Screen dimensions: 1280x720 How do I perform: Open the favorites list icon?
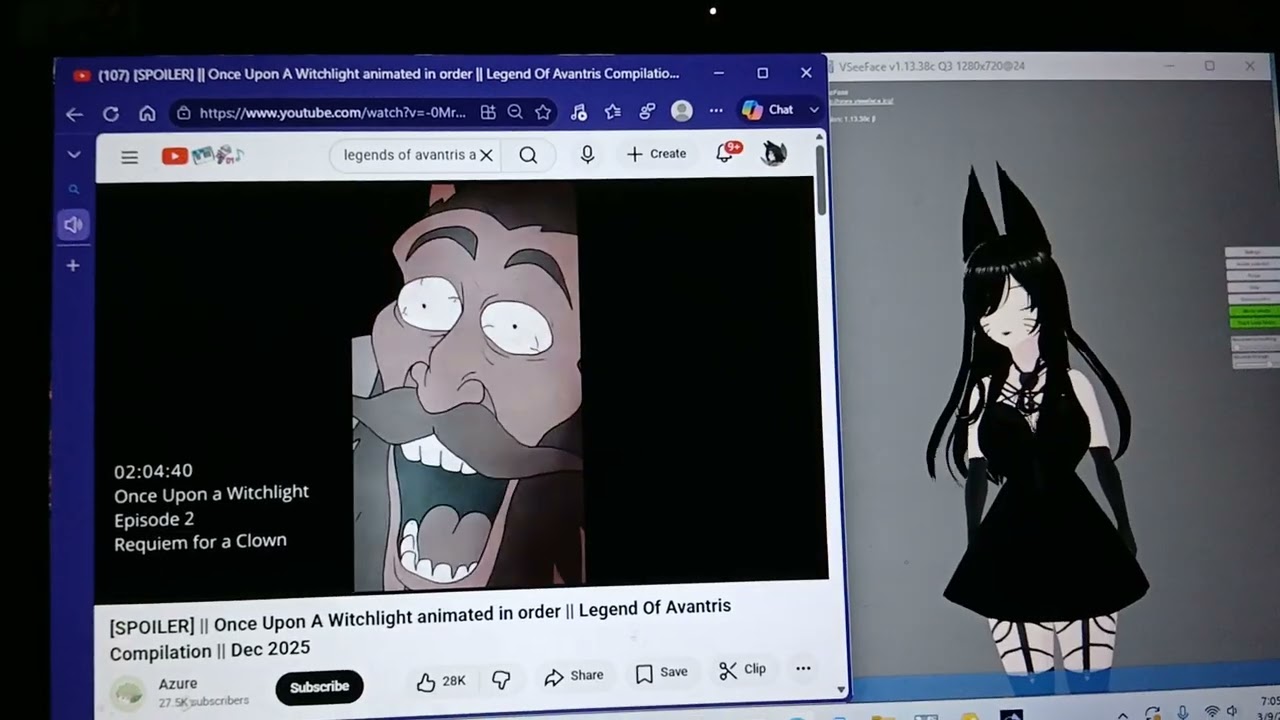point(613,111)
